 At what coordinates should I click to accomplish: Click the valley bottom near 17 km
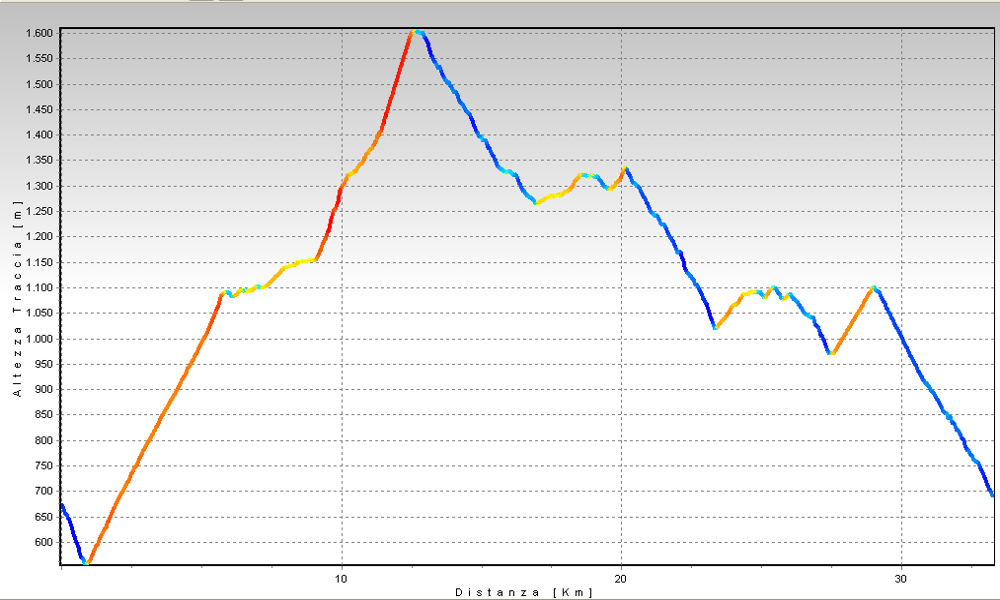537,203
